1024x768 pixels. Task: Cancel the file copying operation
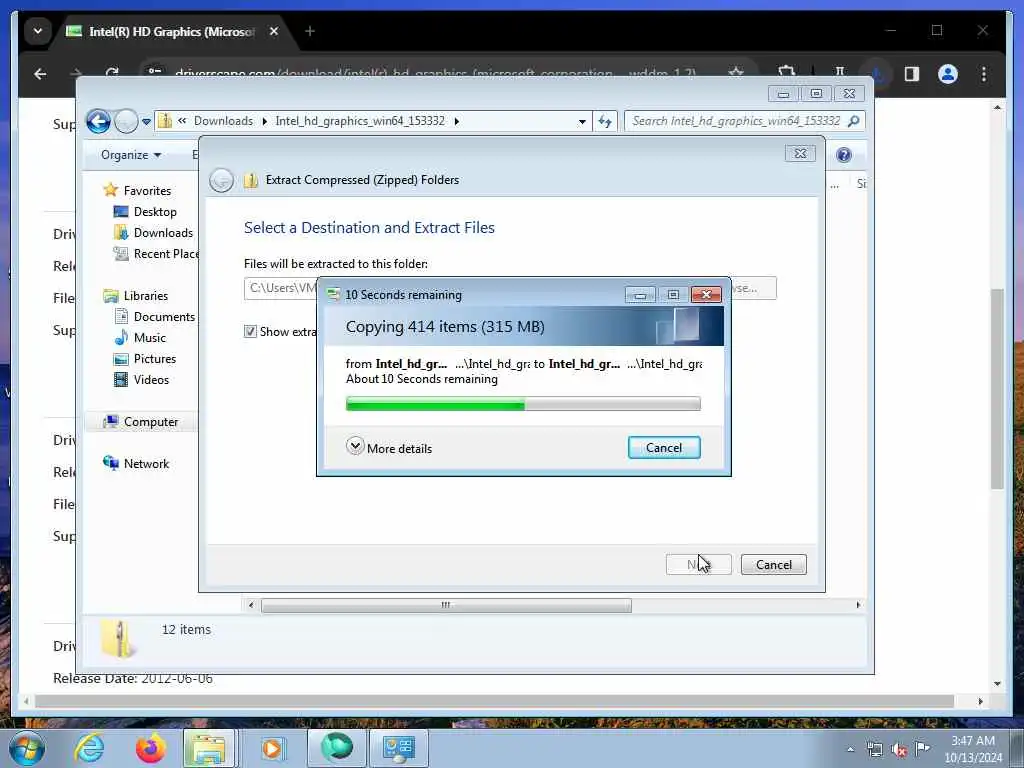664,448
